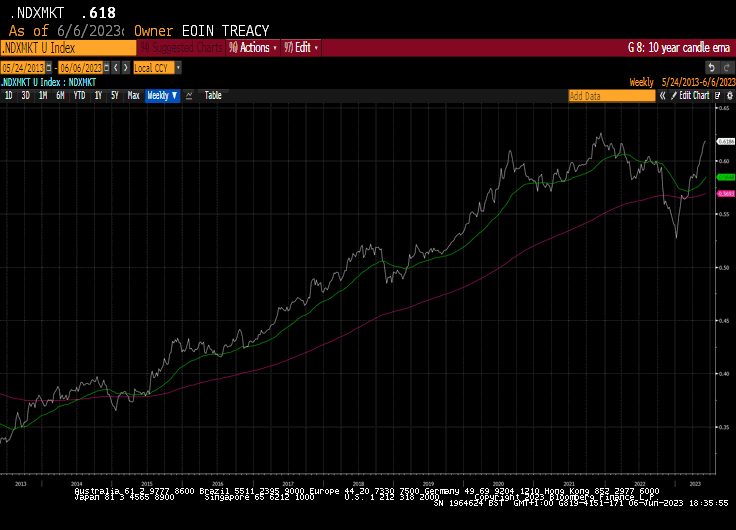Click the .NDXMKT U Index security field

pos(69,48)
